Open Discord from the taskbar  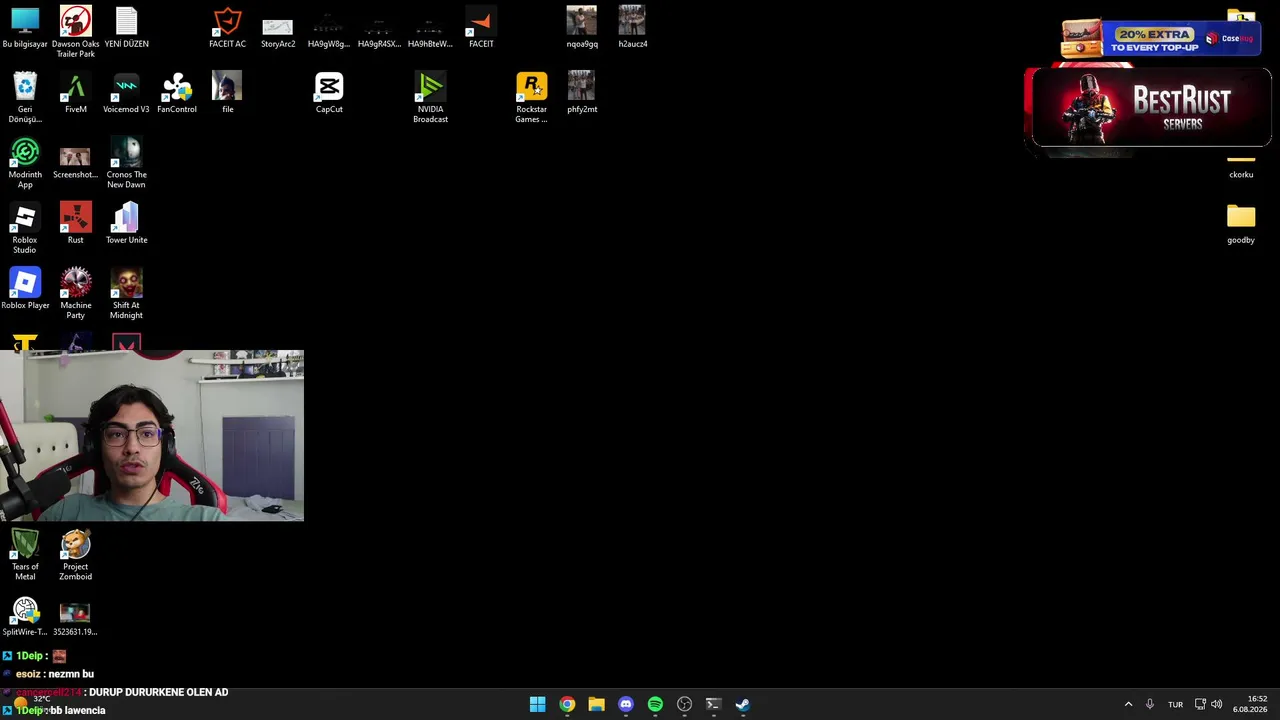[x=626, y=704]
